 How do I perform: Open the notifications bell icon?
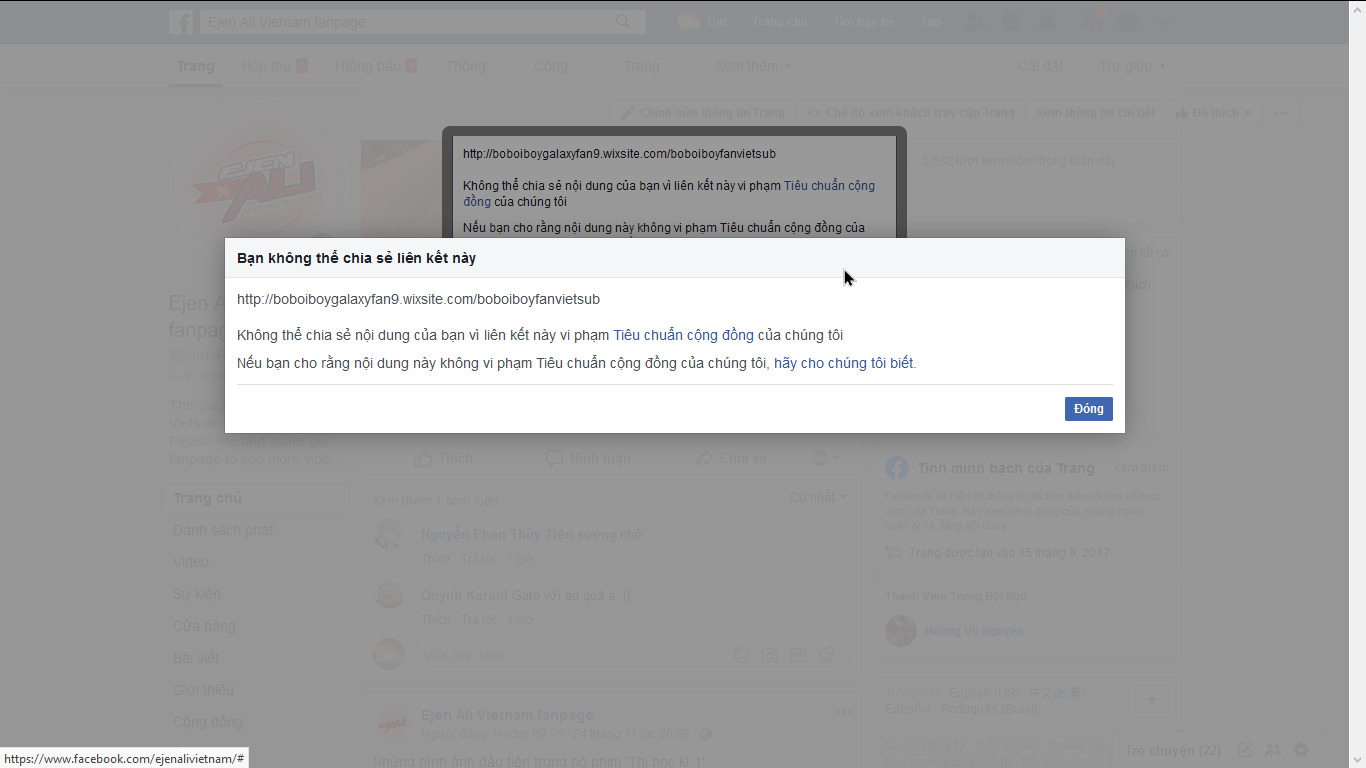tap(1047, 22)
